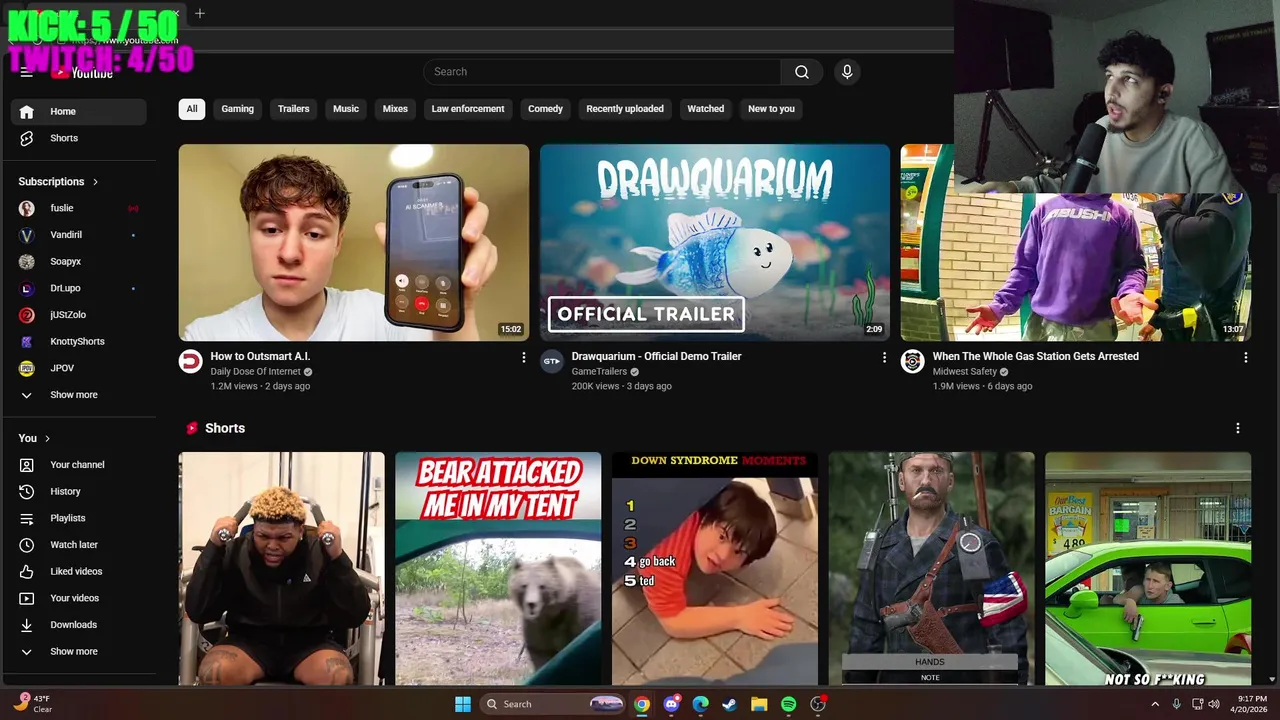Click the Windows taskbar search box
Viewport: 1280px width, 720px height.
[x=554, y=704]
